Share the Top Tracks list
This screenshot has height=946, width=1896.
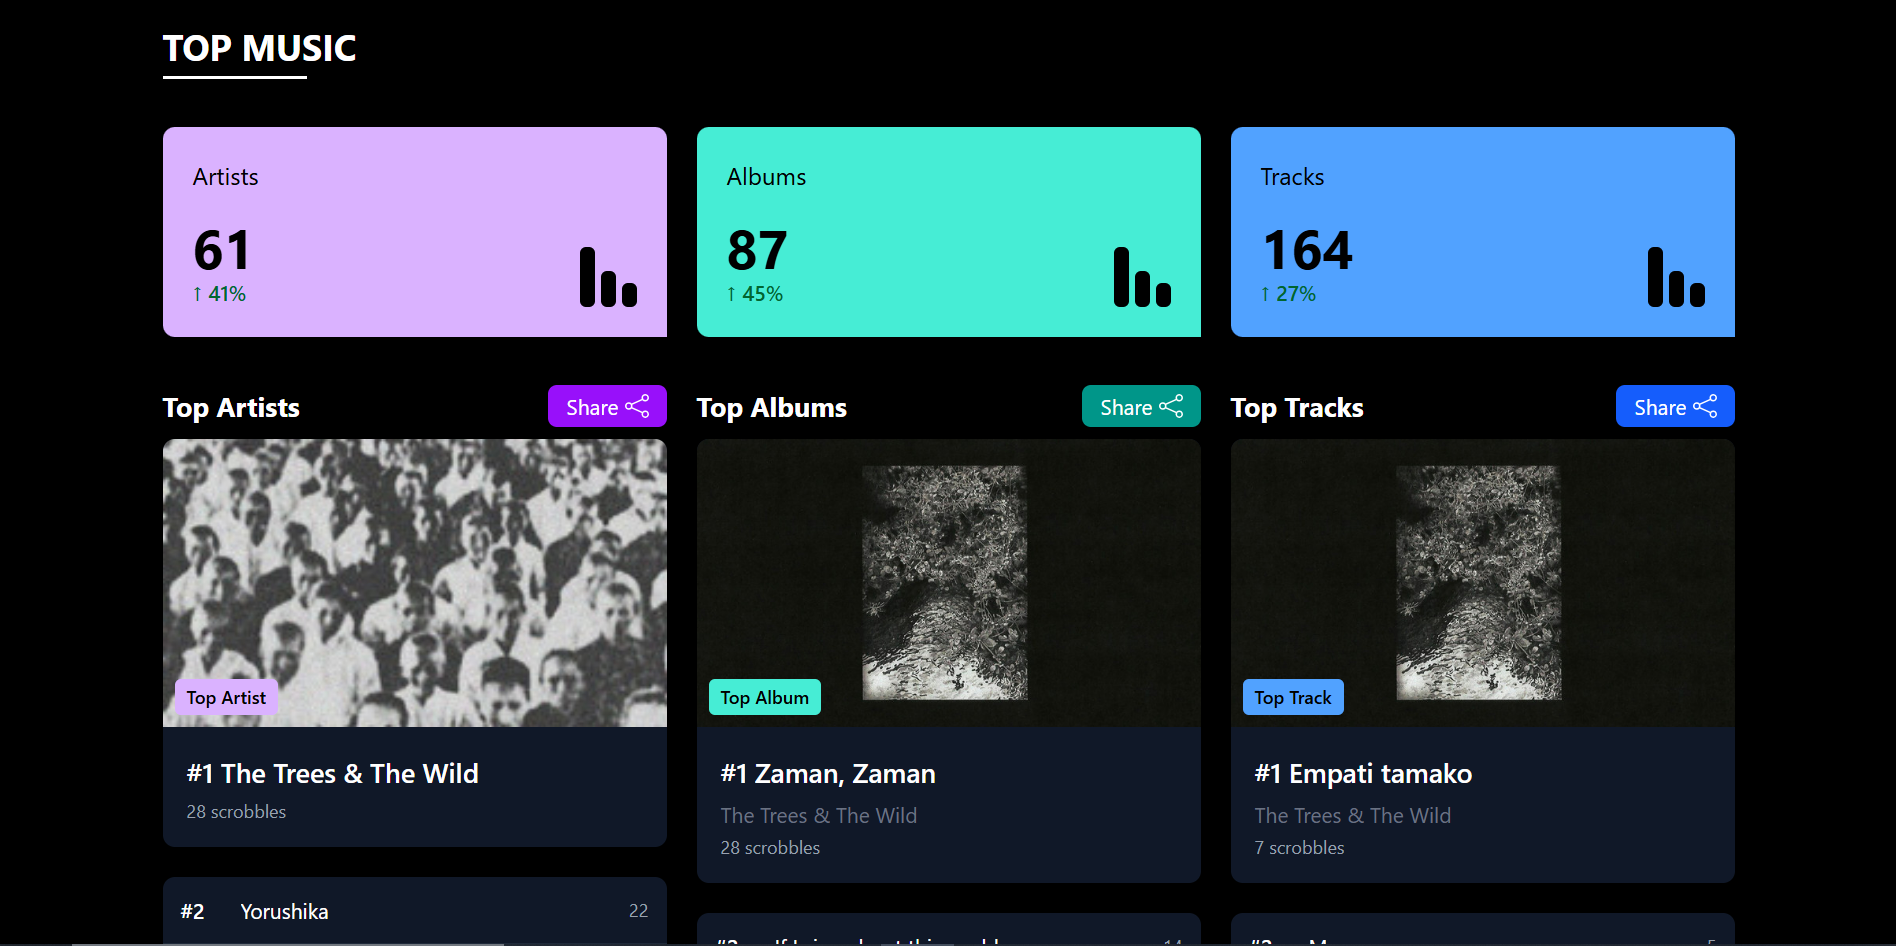1675,406
